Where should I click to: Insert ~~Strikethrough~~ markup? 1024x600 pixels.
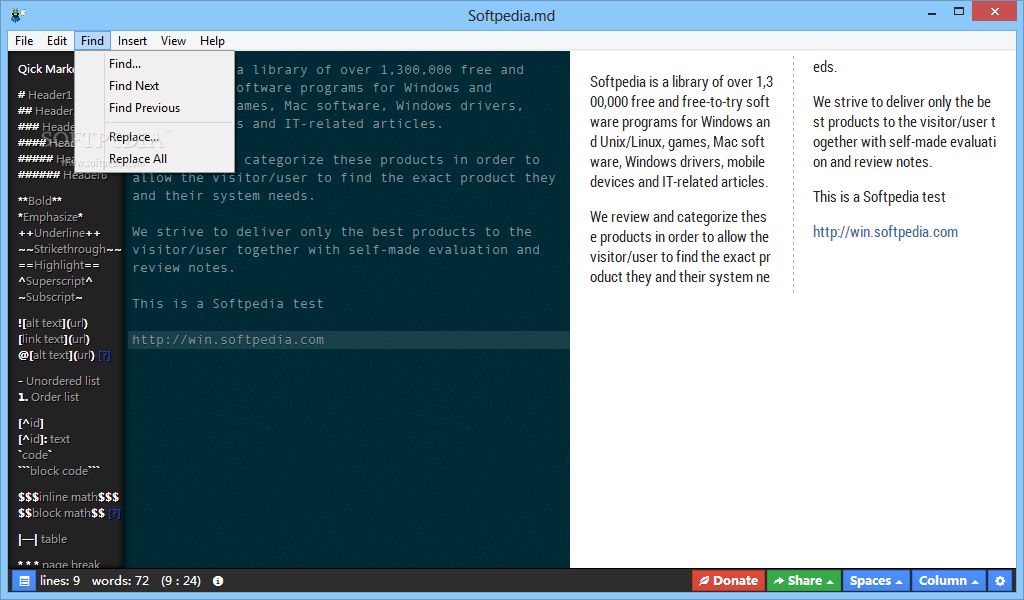click(x=70, y=249)
